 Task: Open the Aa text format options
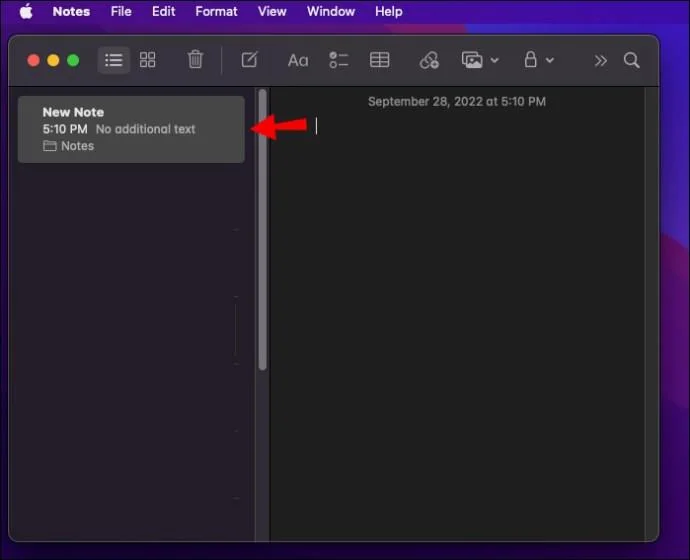click(x=298, y=60)
